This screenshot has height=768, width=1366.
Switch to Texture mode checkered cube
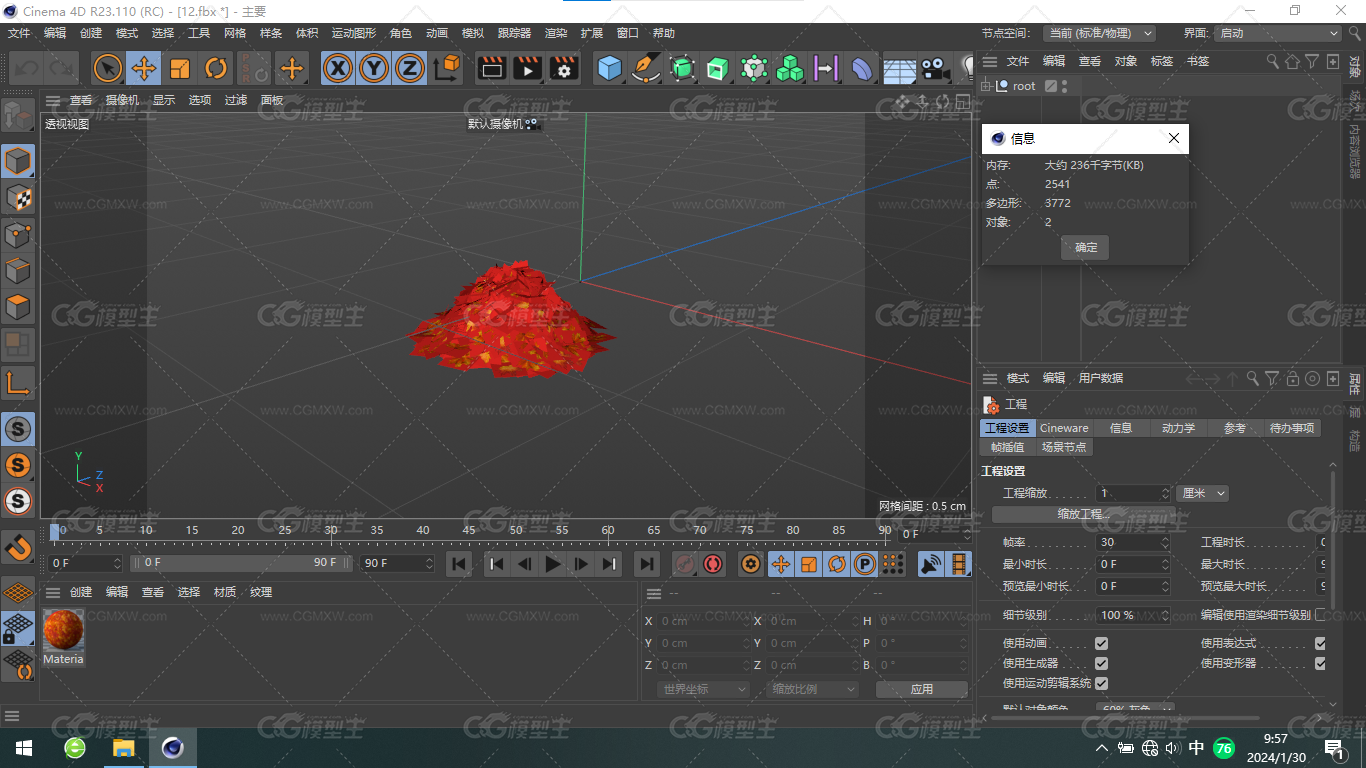(x=18, y=197)
